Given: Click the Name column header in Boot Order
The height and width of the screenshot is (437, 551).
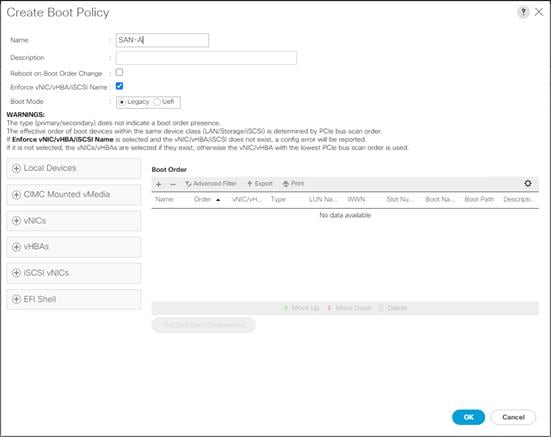Looking at the screenshot, I should [x=164, y=200].
